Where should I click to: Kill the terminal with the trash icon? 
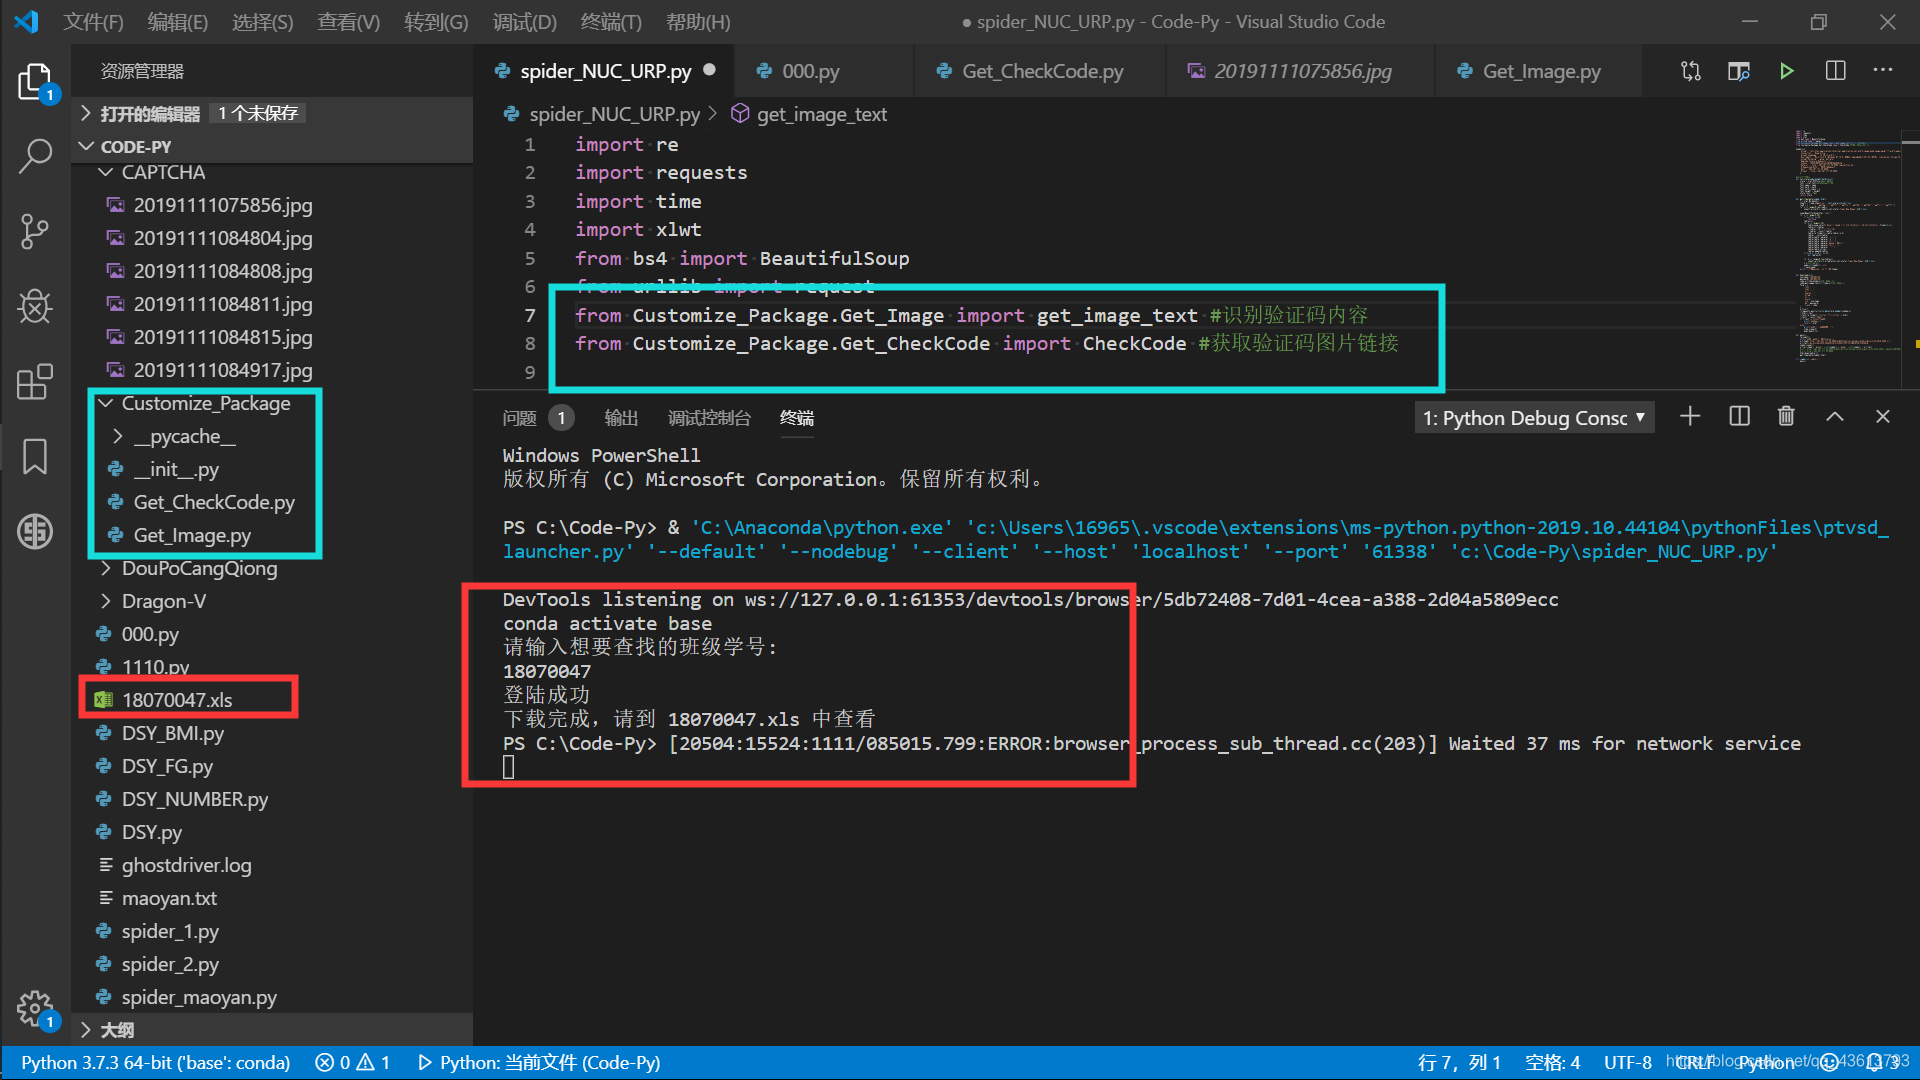(x=1786, y=417)
